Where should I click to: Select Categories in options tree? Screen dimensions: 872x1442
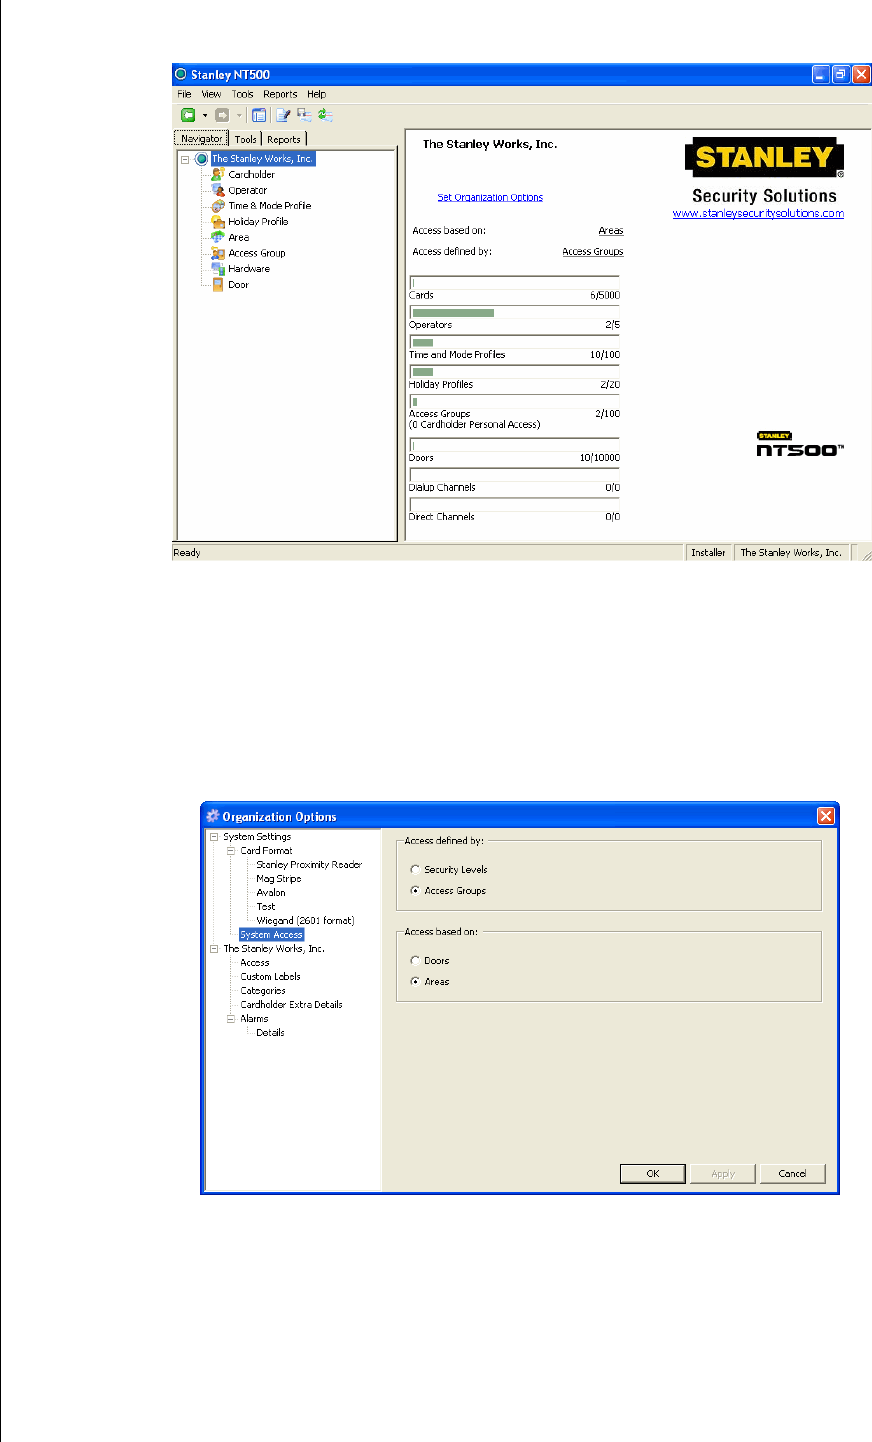tap(263, 991)
